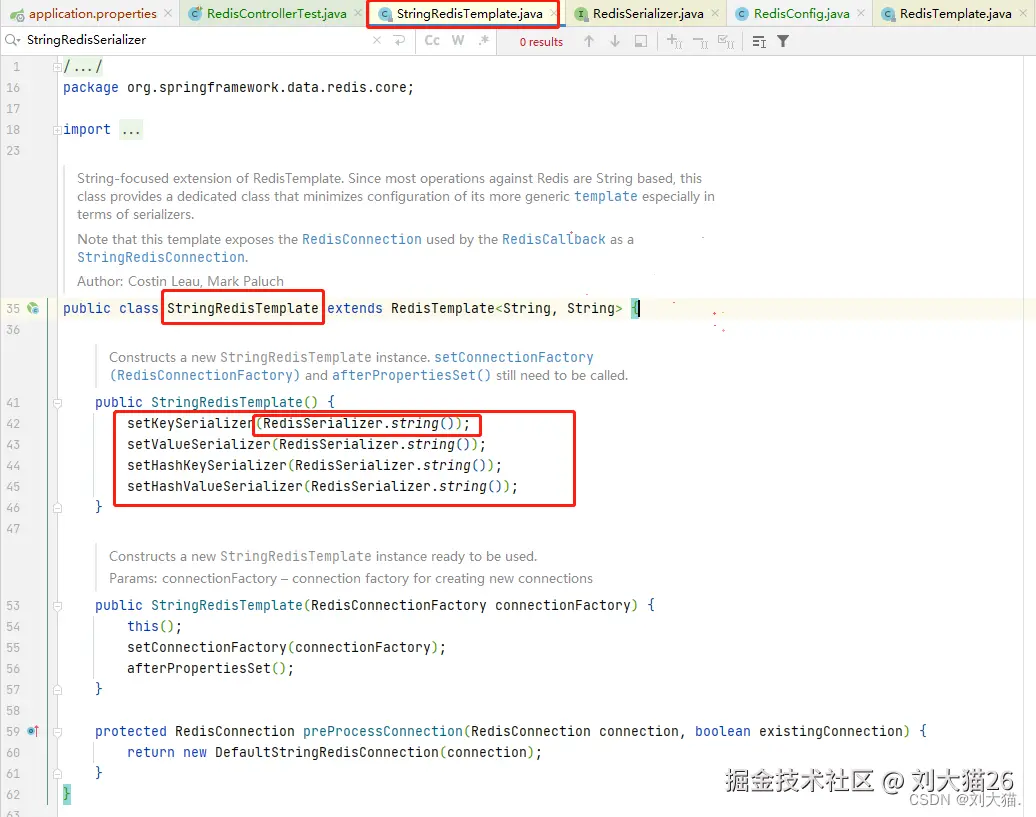Go to previous occurrence arrow
The height and width of the screenshot is (817, 1036).
point(589,41)
